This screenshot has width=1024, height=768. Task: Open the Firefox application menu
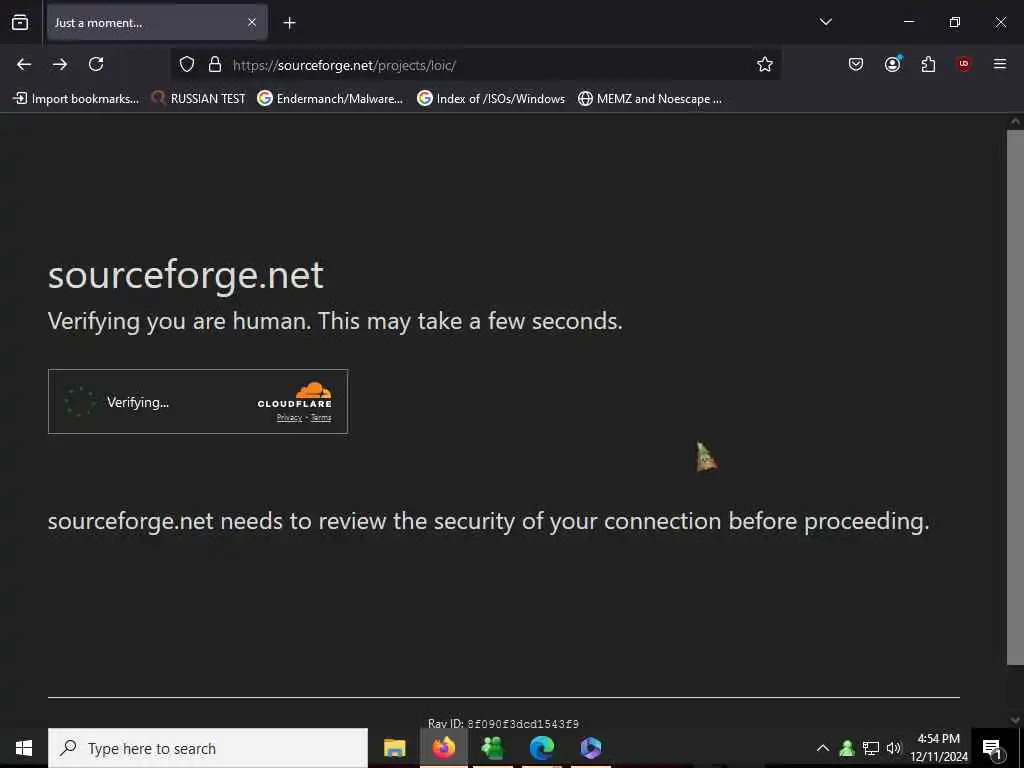pos(1000,64)
